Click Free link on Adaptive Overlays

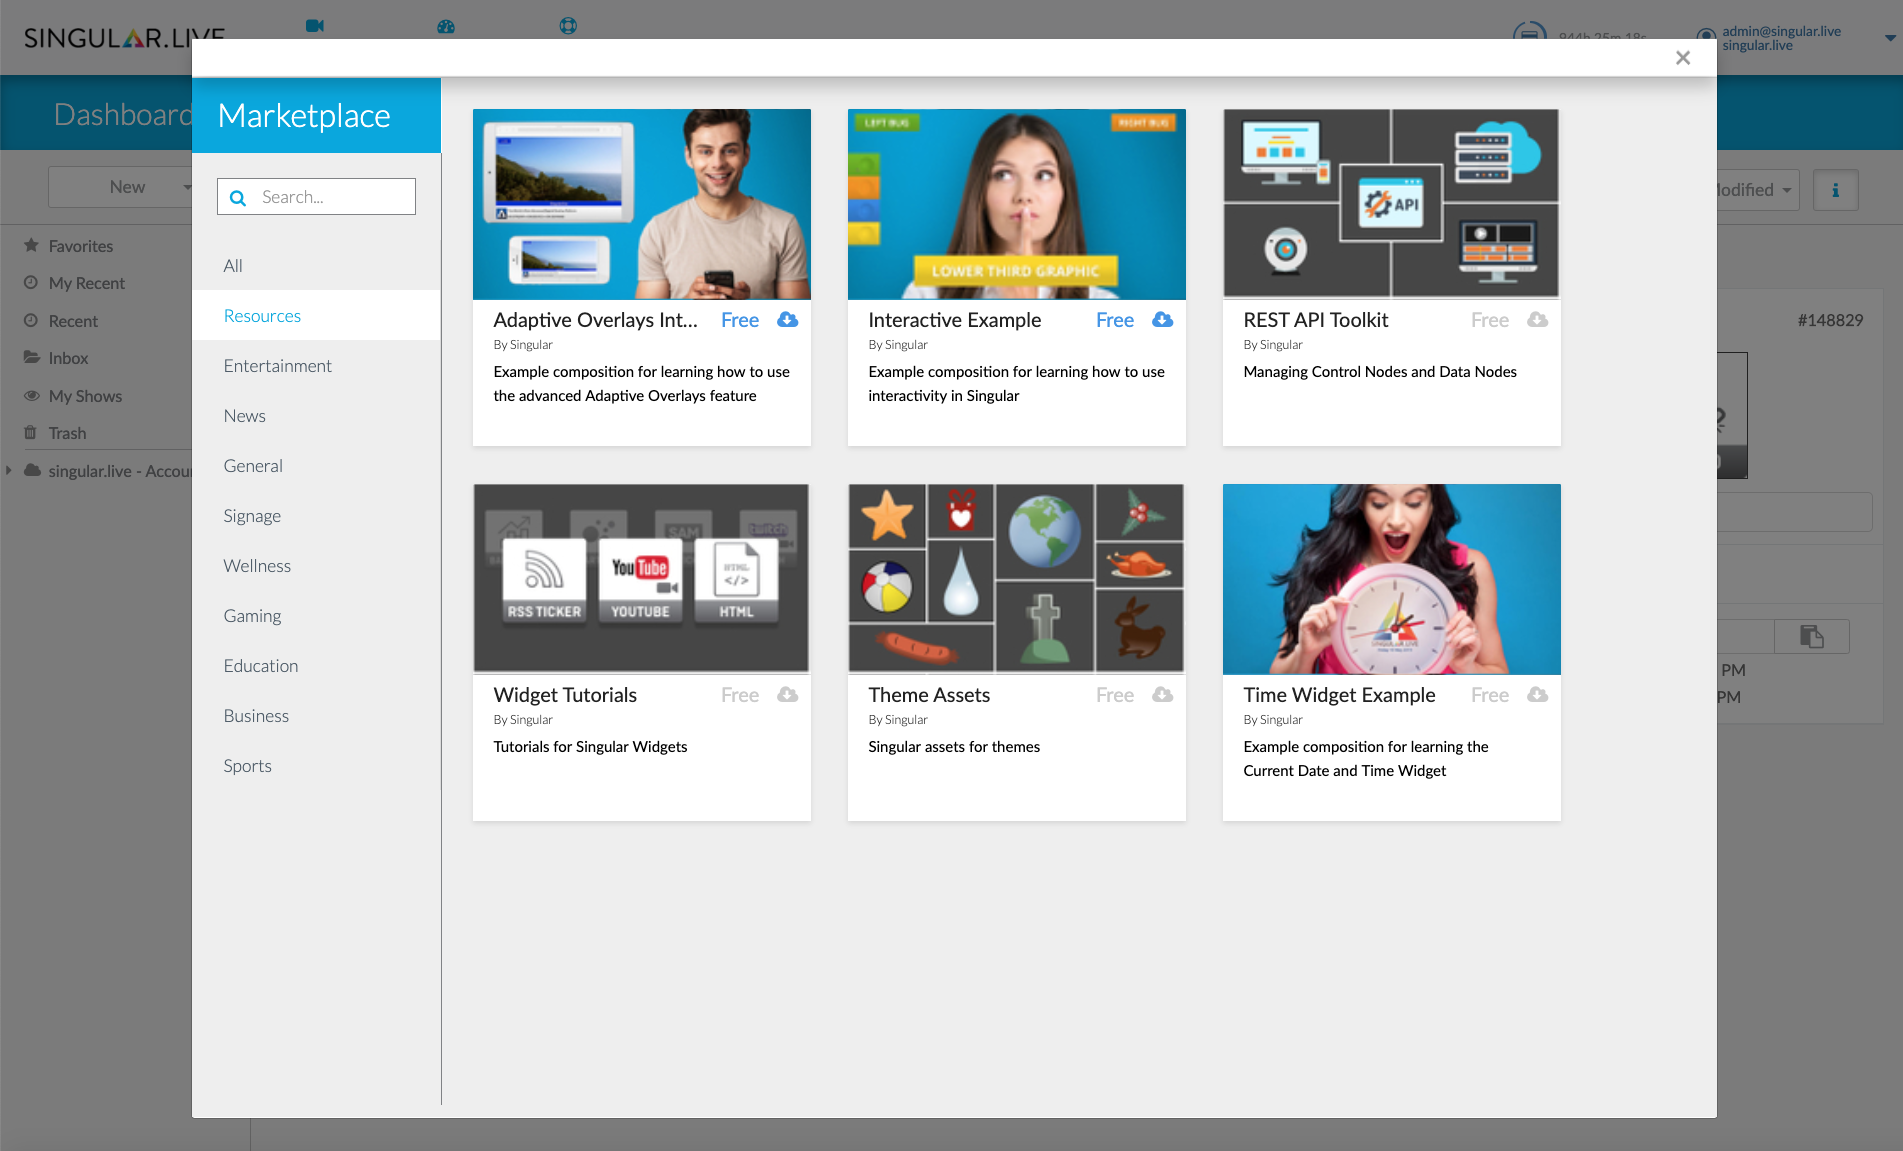click(x=740, y=320)
